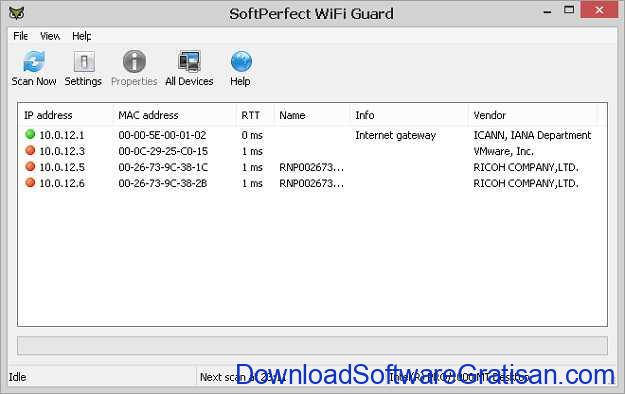
Task: Click MAC address 00-26-73-9C-38-1C
Action: point(163,167)
